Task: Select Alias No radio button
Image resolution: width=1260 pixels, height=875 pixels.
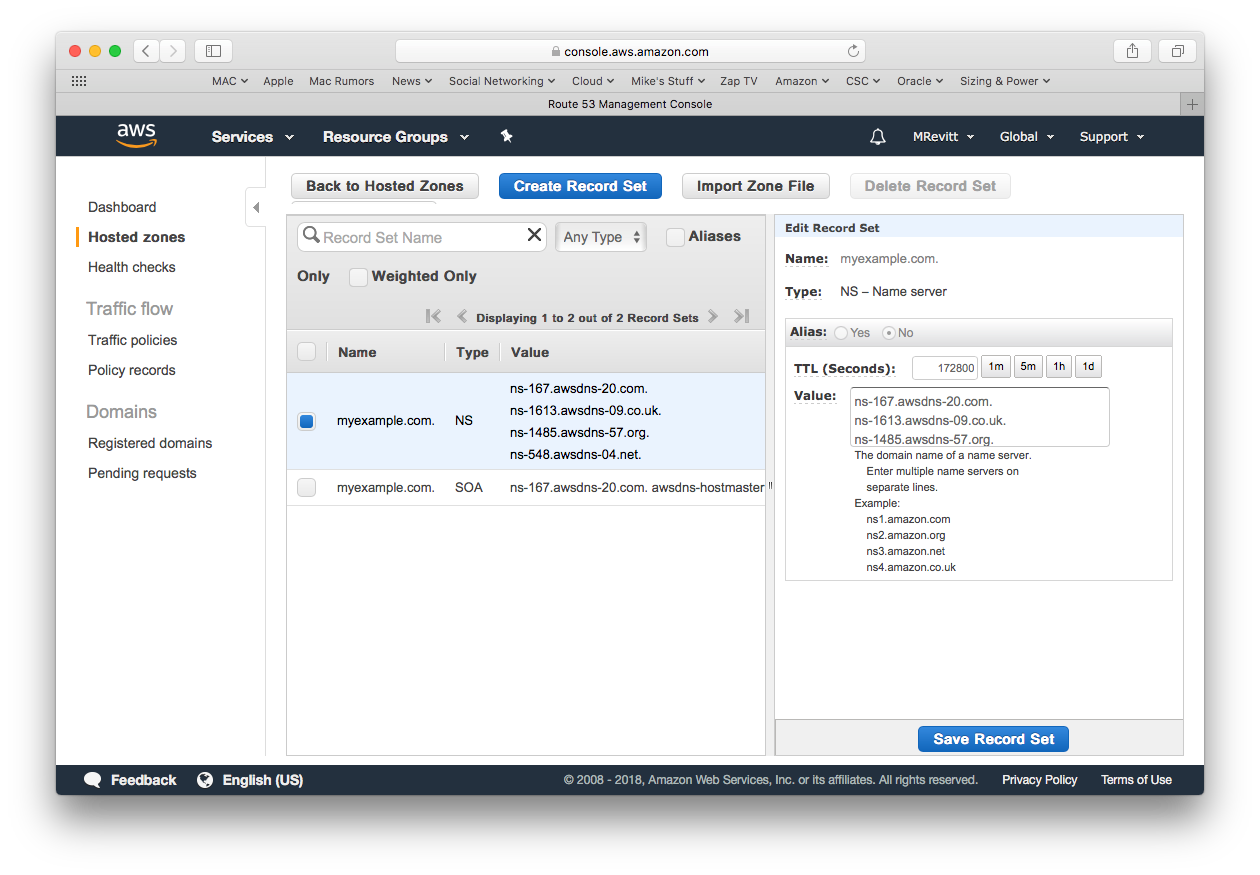Action: click(x=889, y=333)
